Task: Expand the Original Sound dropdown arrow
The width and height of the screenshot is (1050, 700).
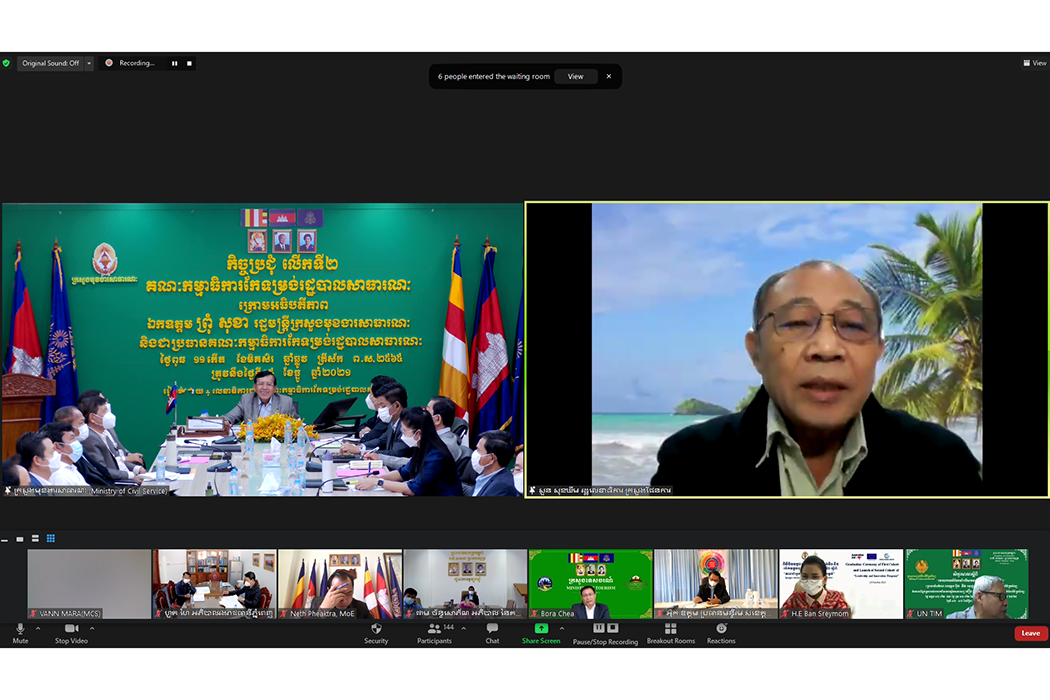Action: [89, 63]
